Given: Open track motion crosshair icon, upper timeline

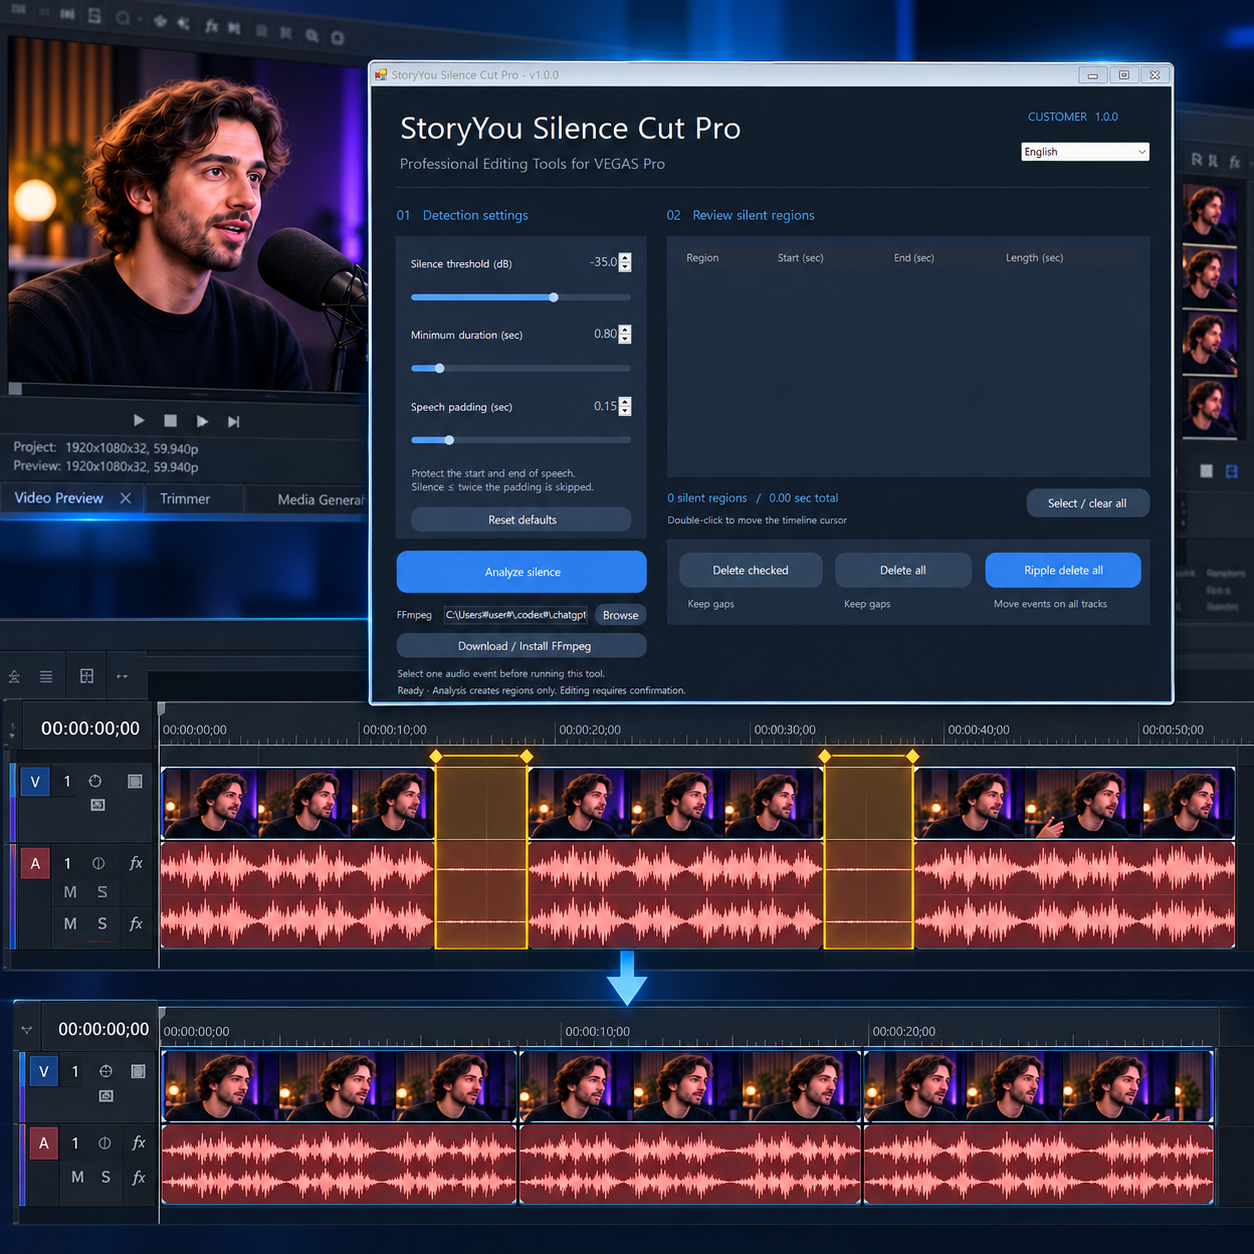Looking at the screenshot, I should pos(95,781).
